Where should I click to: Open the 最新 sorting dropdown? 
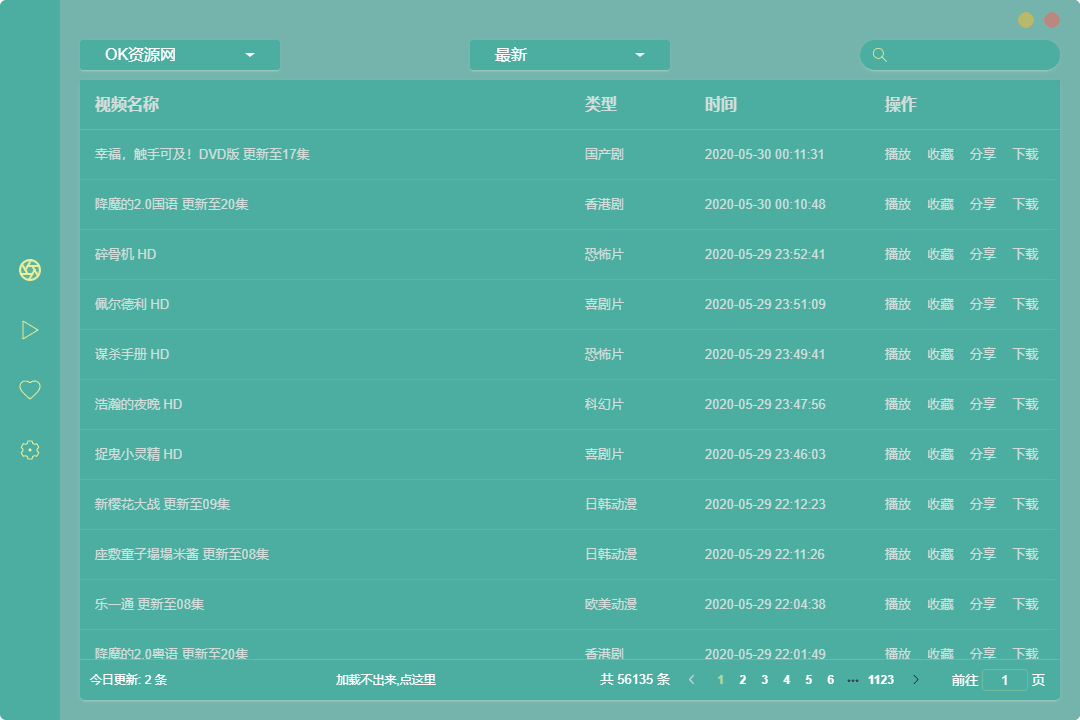coord(569,55)
